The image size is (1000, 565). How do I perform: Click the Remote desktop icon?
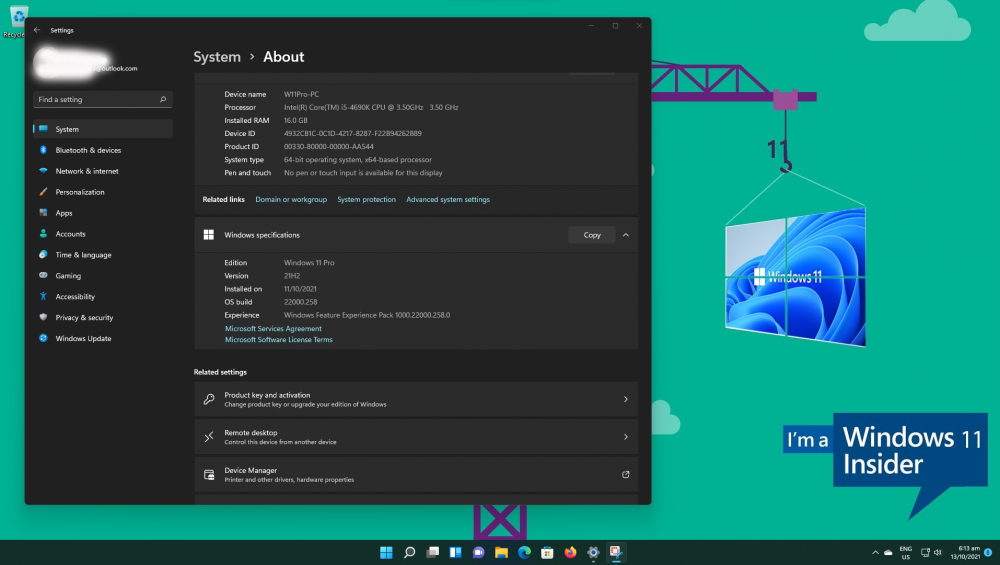click(209, 437)
